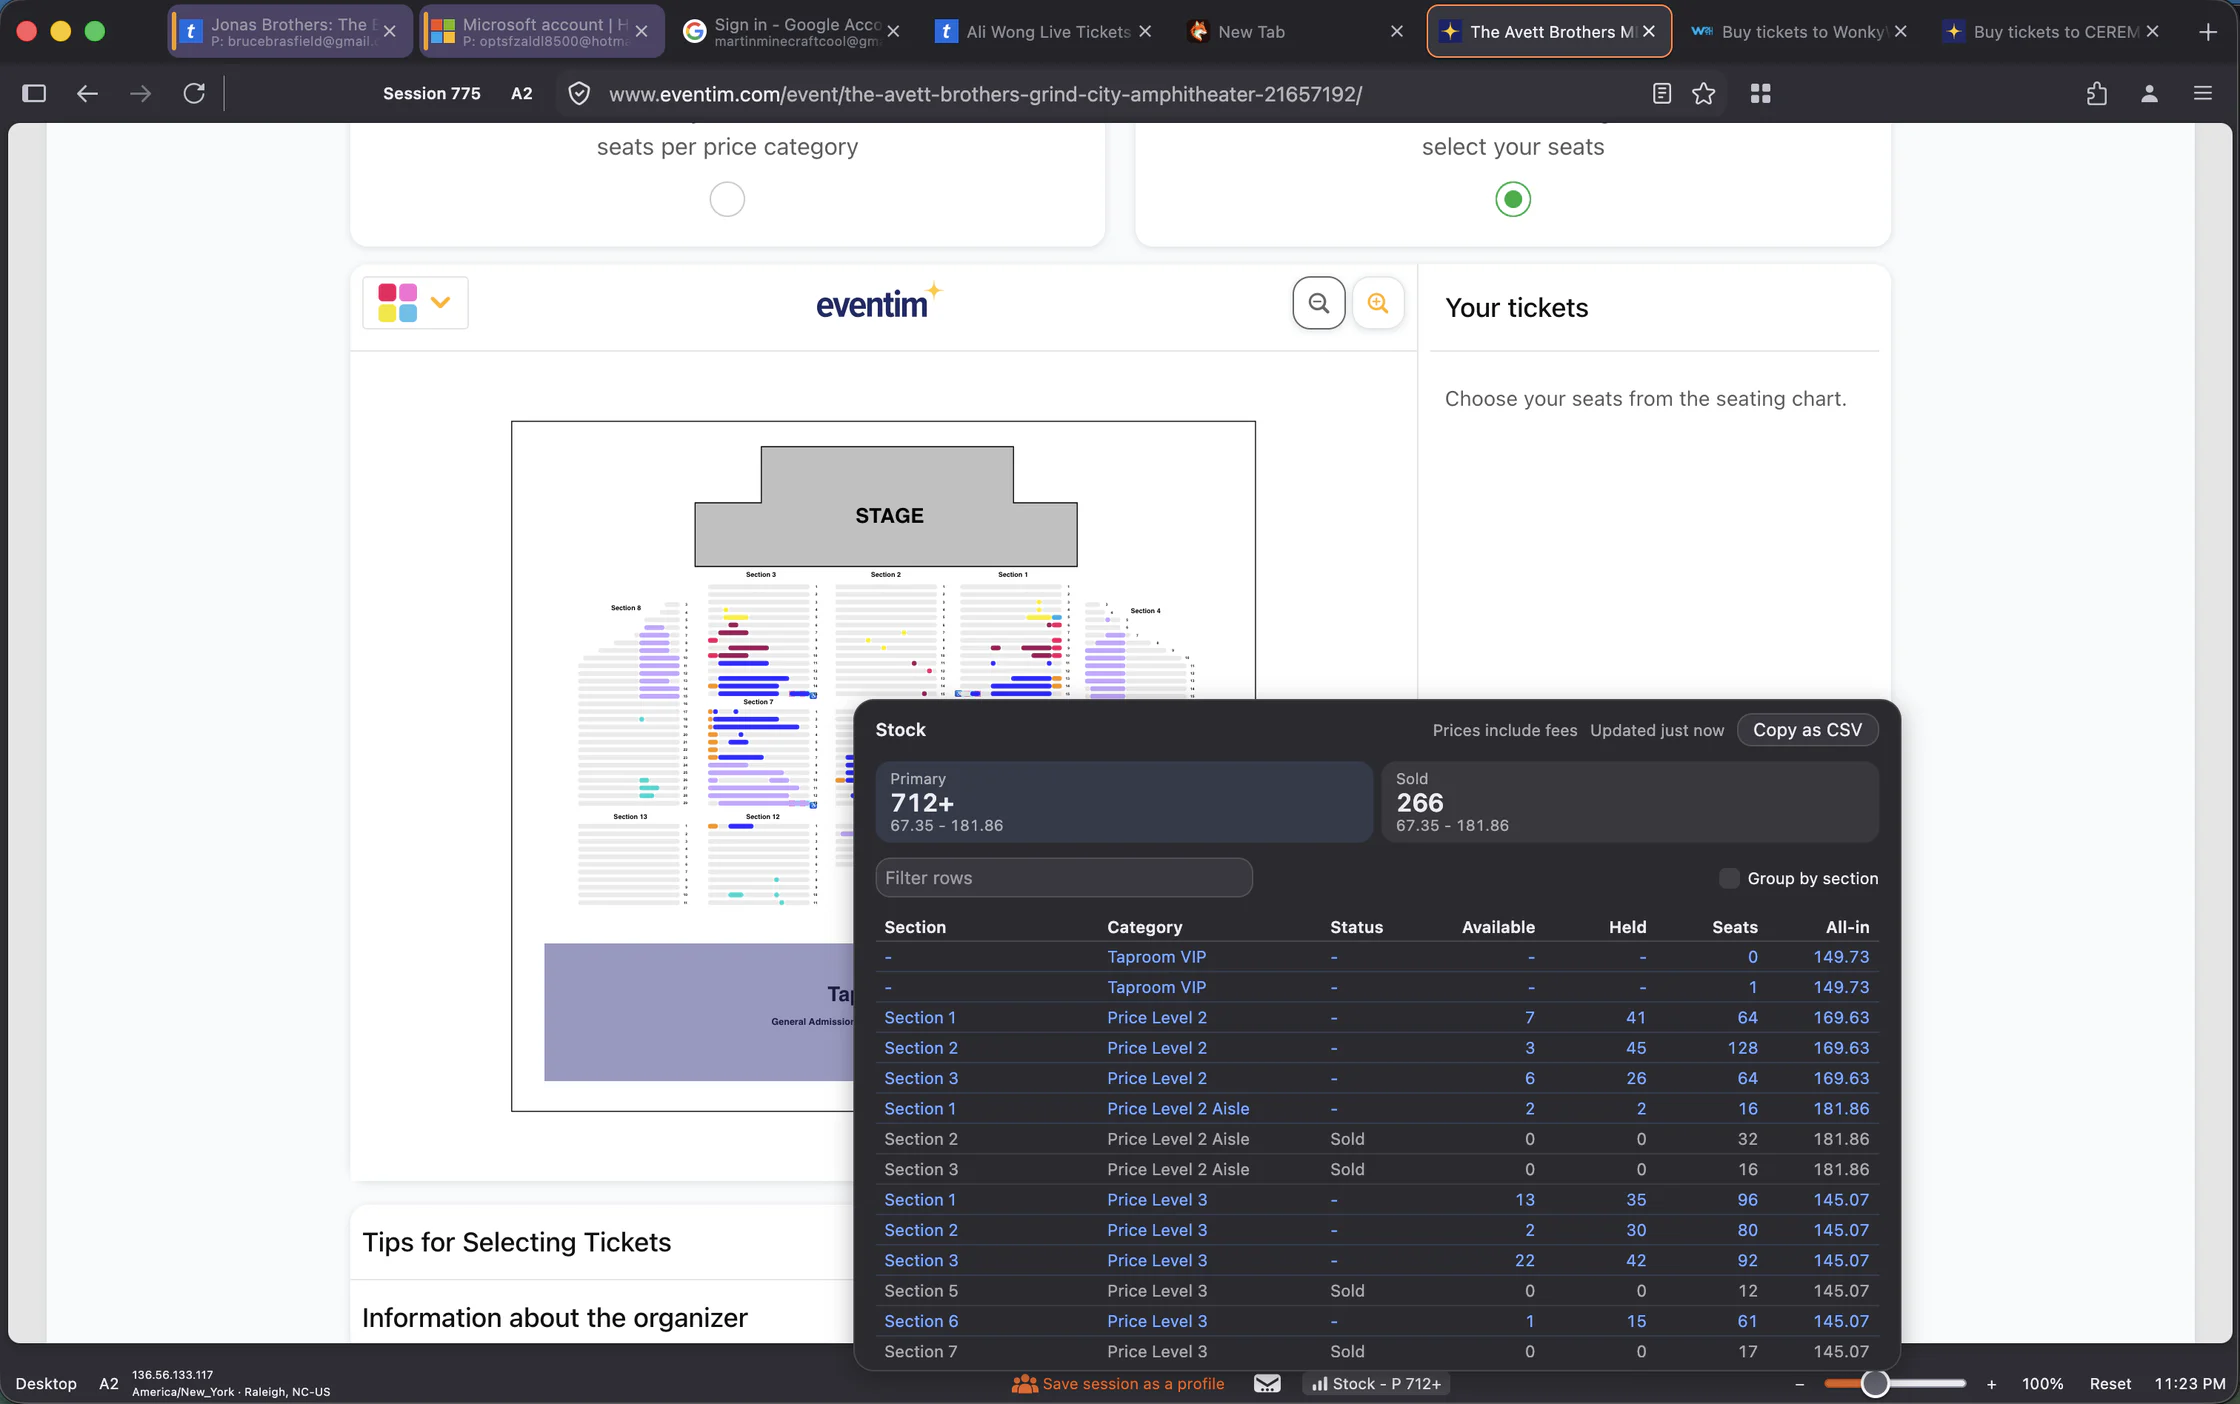The height and width of the screenshot is (1404, 2240).
Task: Click the Primary 712+ summary card
Action: pos(1123,802)
